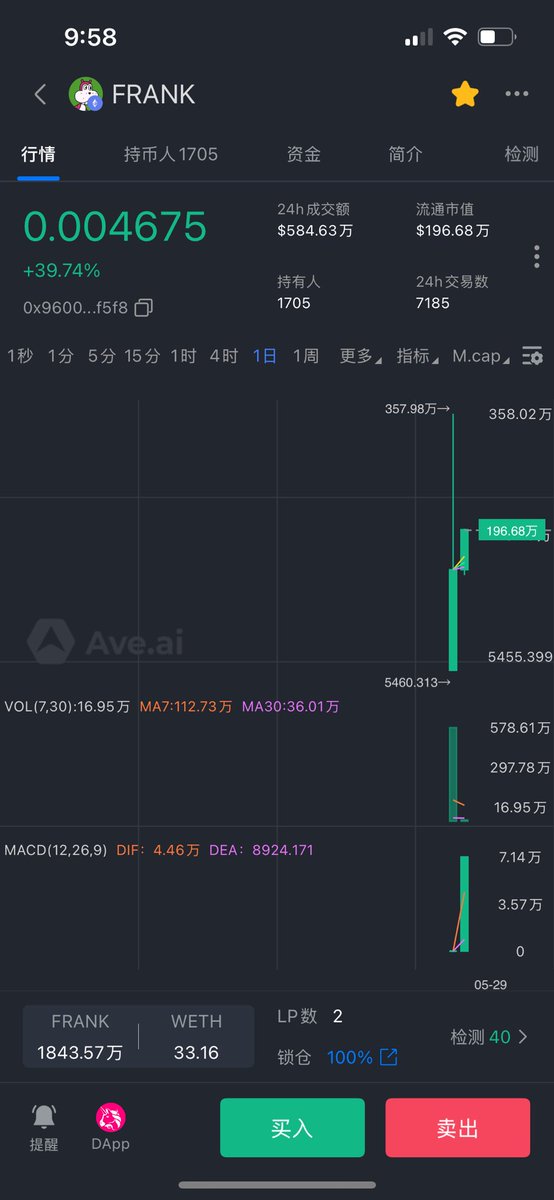Expand the 指标 indicators dropdown
554x1200 pixels.
[417, 356]
